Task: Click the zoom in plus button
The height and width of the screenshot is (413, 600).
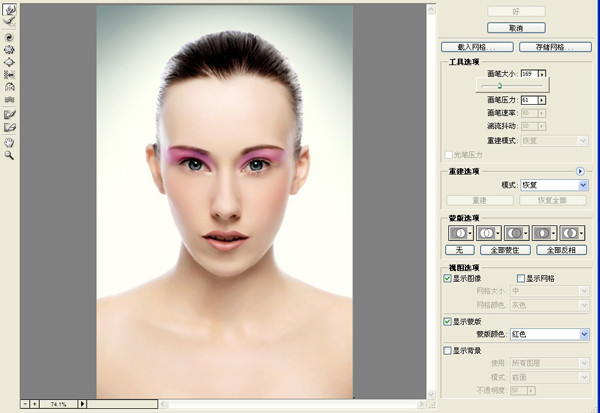Action: point(34,404)
